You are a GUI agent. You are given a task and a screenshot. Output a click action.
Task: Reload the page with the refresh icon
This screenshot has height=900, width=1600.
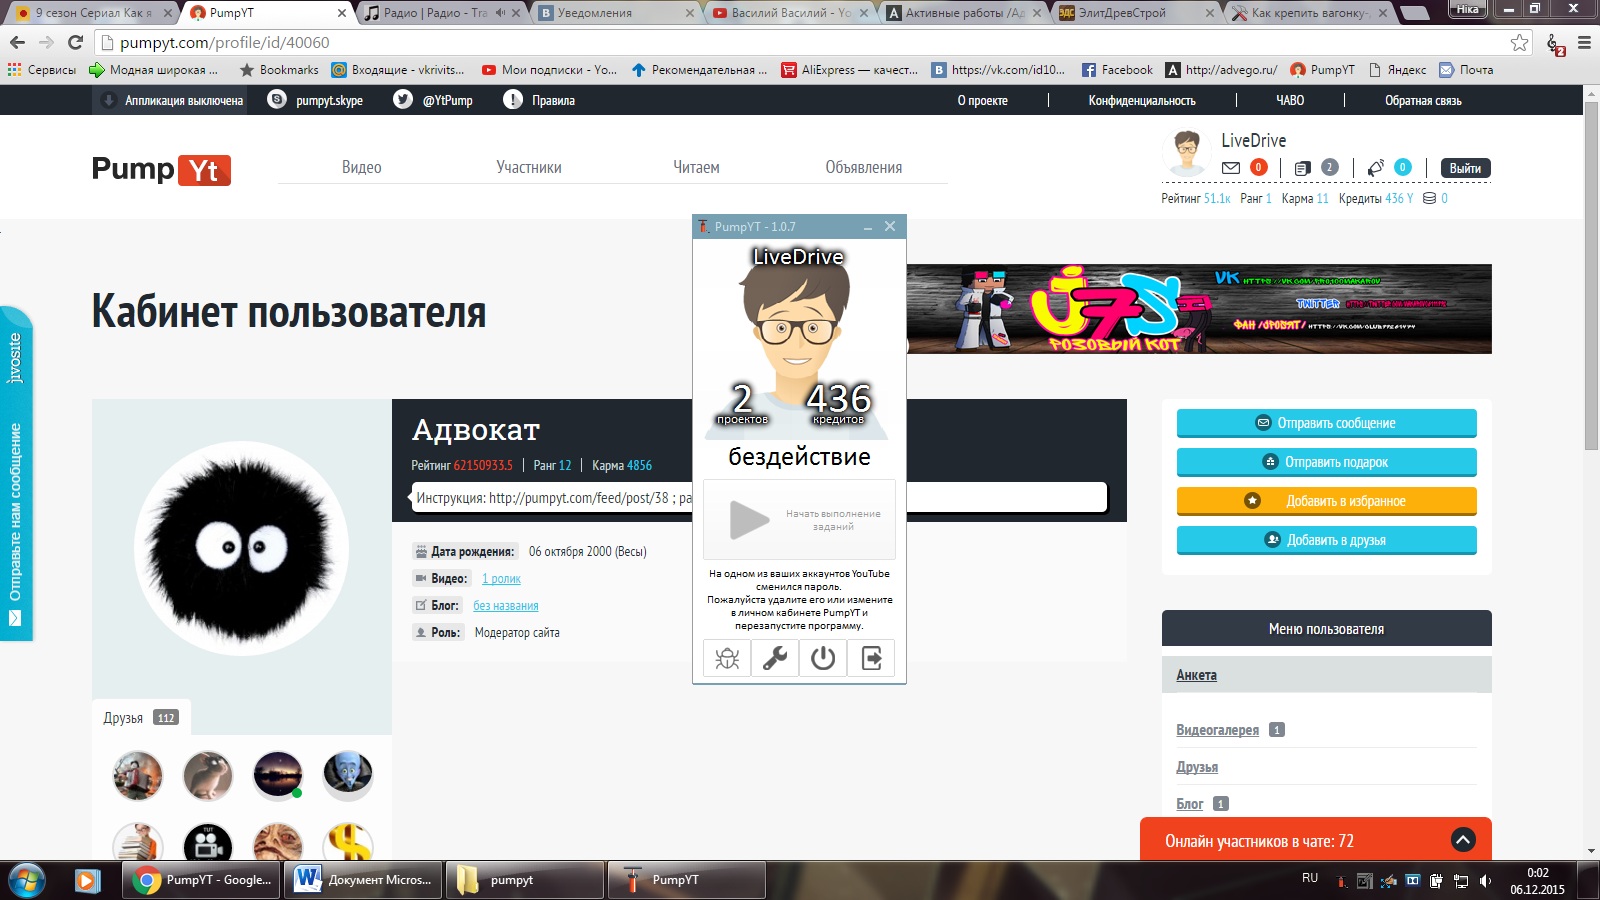(75, 42)
